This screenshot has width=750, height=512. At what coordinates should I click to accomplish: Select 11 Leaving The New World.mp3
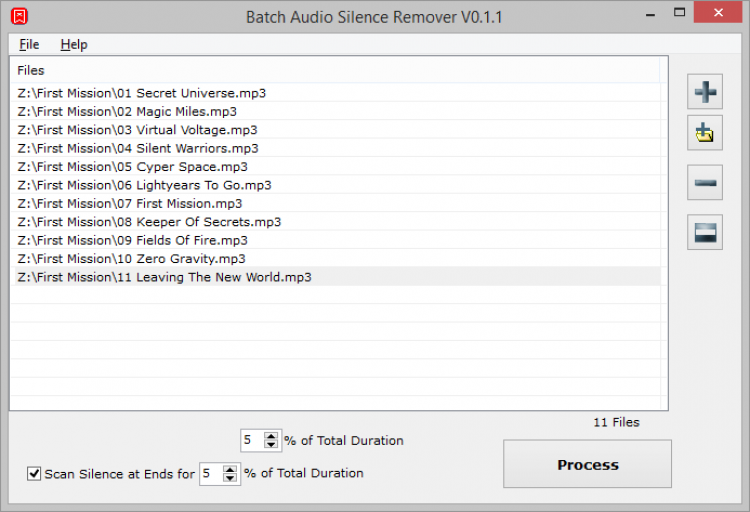(164, 277)
